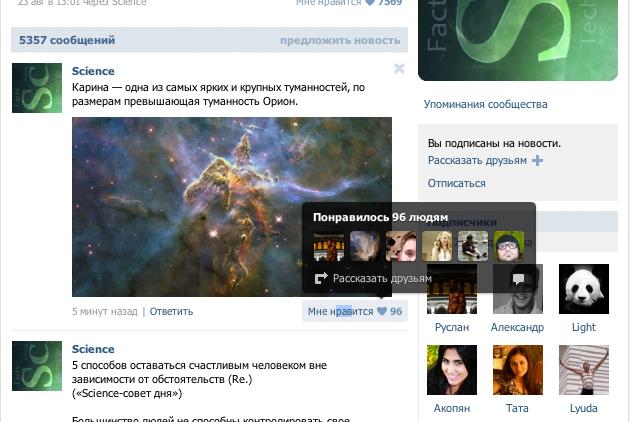
Task: Open Light panda avatar
Action: pos(584,289)
